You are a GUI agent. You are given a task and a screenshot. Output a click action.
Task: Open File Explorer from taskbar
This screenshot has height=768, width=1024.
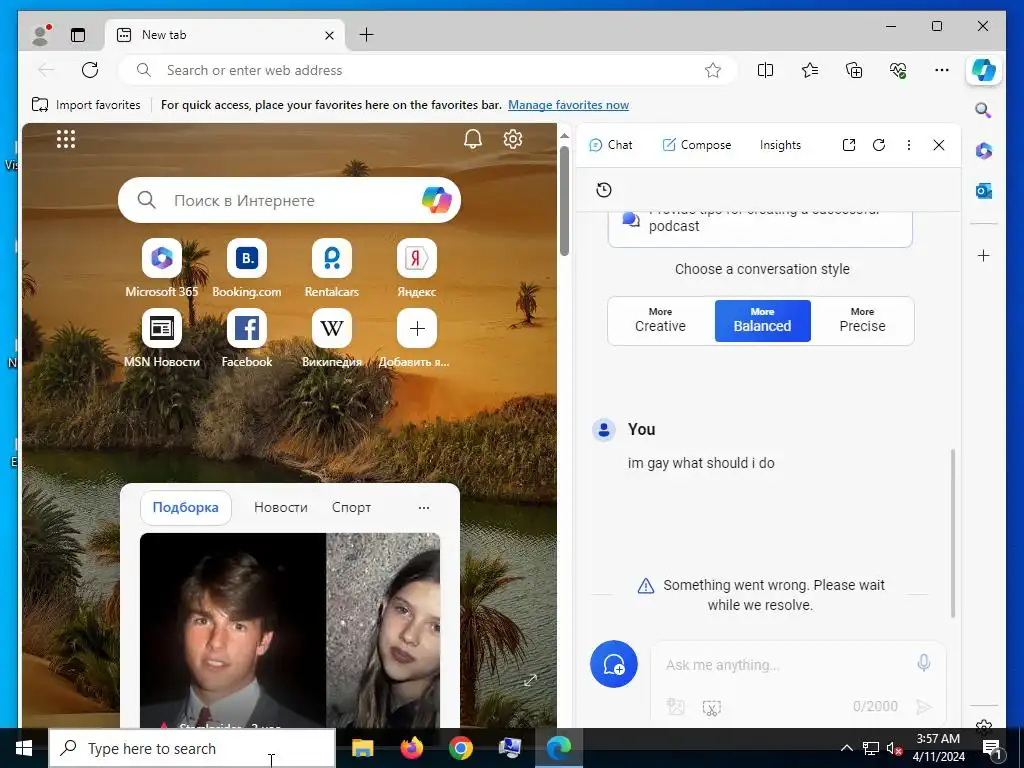362,748
